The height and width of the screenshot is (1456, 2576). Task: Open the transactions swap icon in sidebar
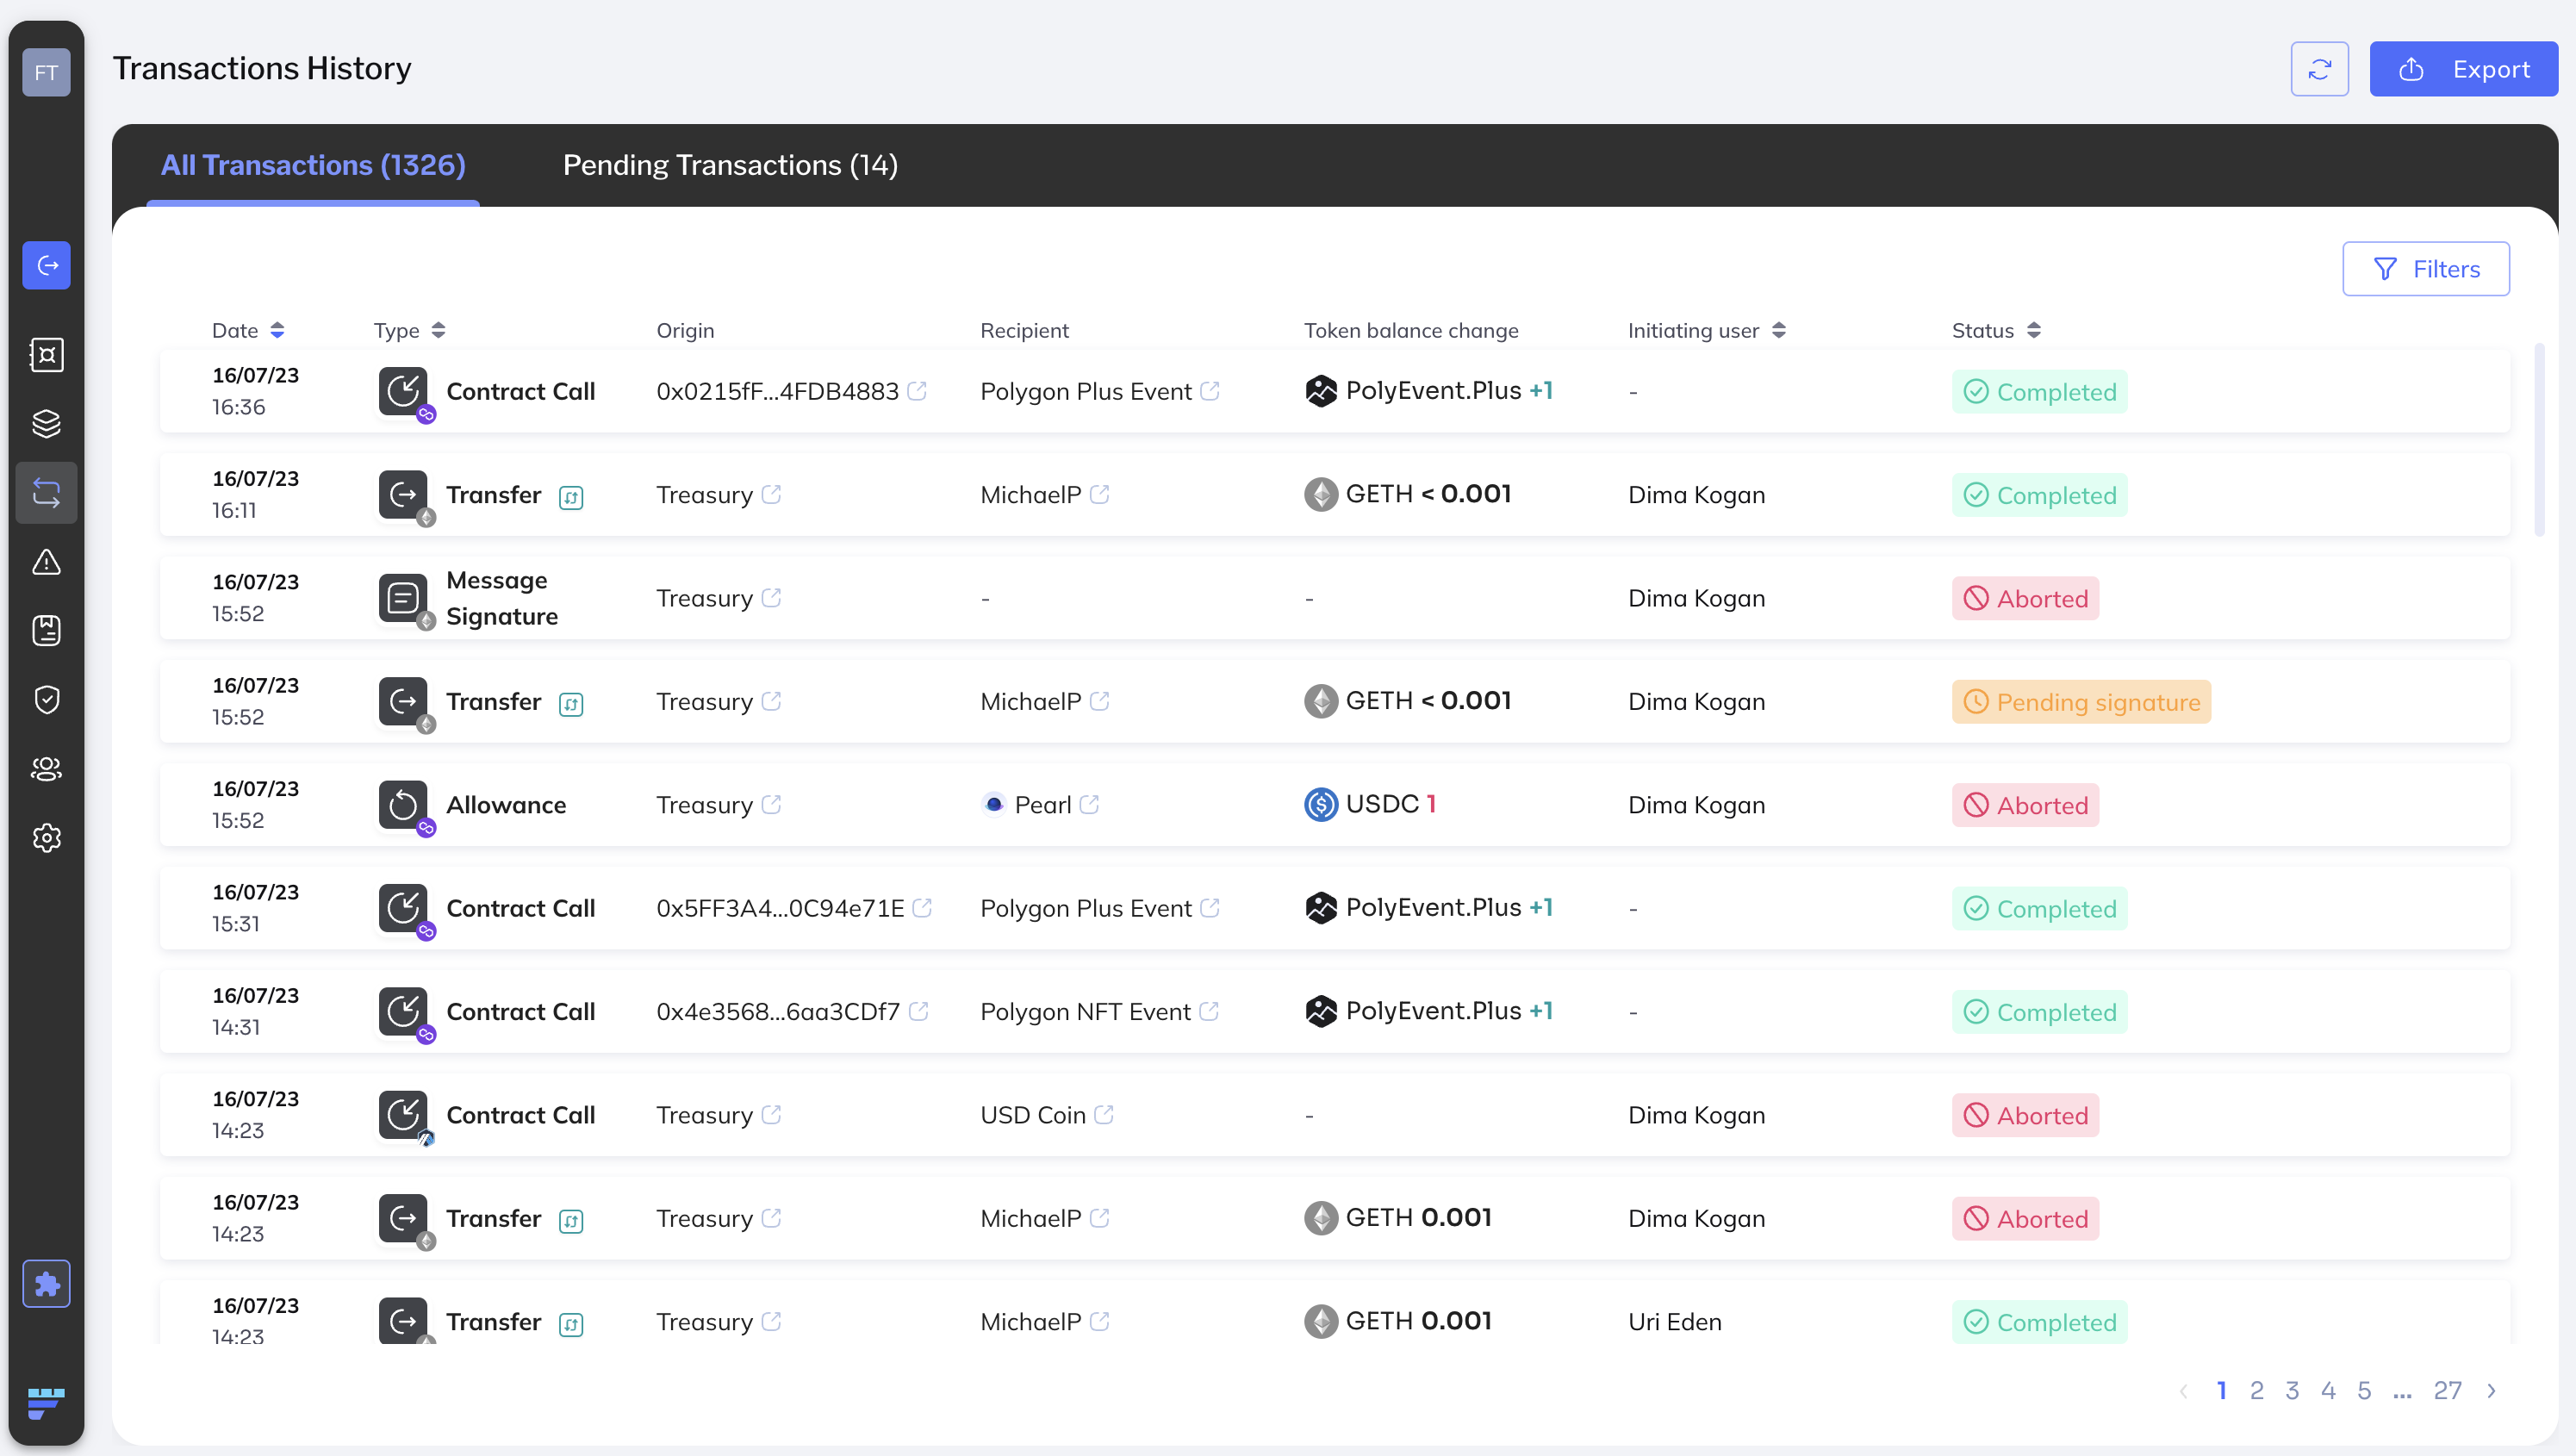tap(46, 492)
